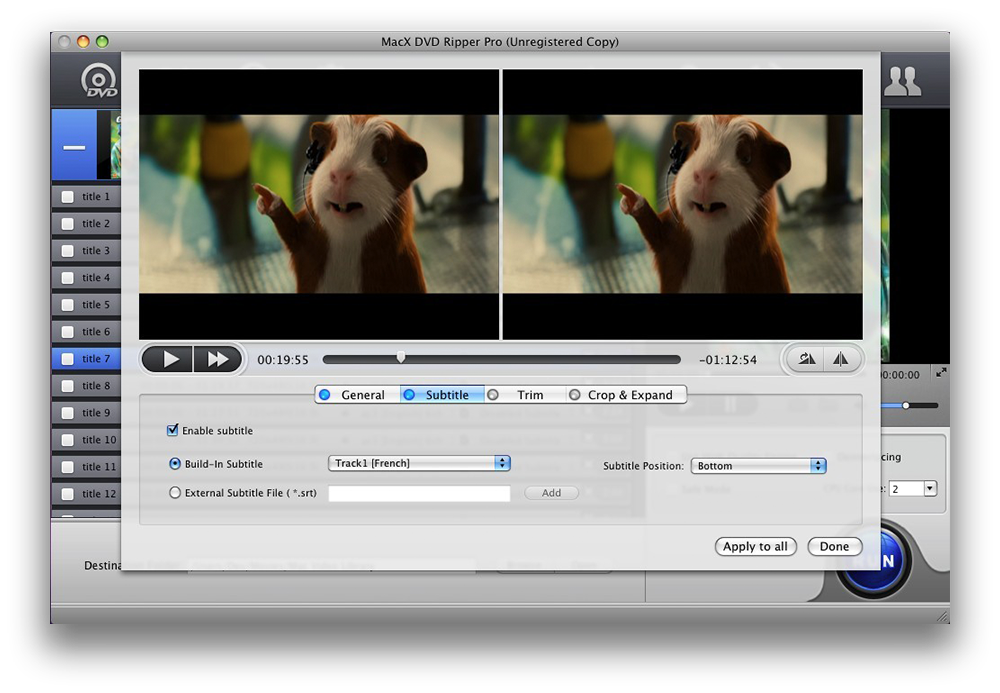This screenshot has height=693, width=1000.
Task: Click the two-people users icon
Action: coord(903,82)
